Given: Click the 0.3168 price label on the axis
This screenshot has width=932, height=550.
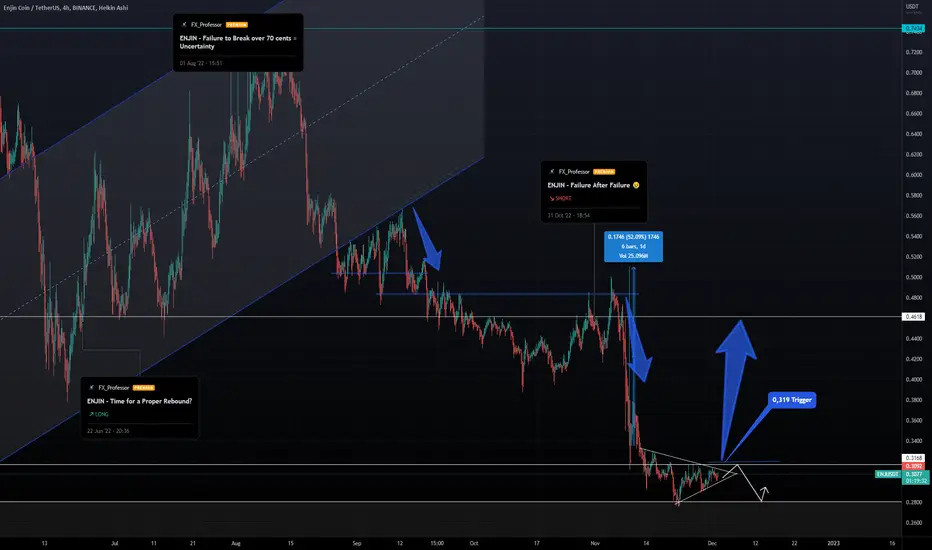Looking at the screenshot, I should tap(913, 458).
